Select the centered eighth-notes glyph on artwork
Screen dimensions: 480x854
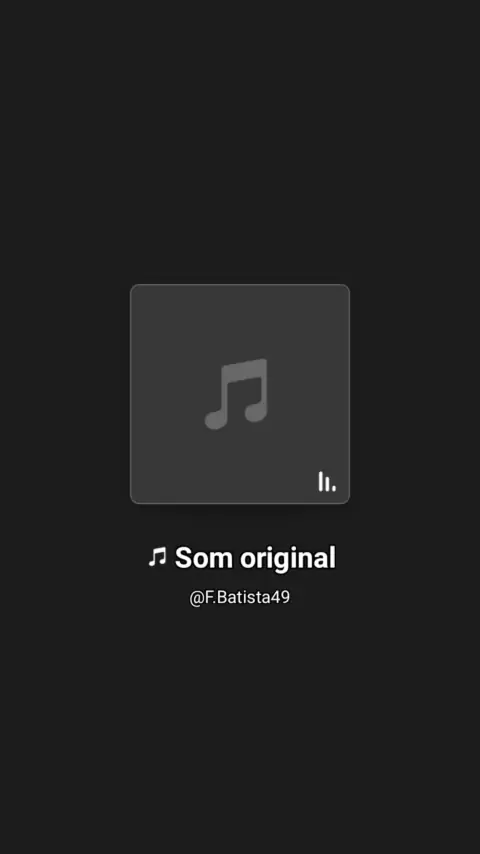tap(236, 394)
